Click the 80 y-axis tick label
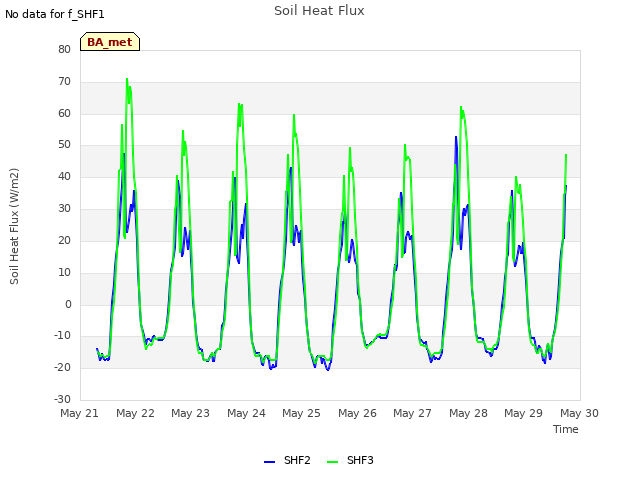This screenshot has height=480, width=640. click(x=64, y=49)
